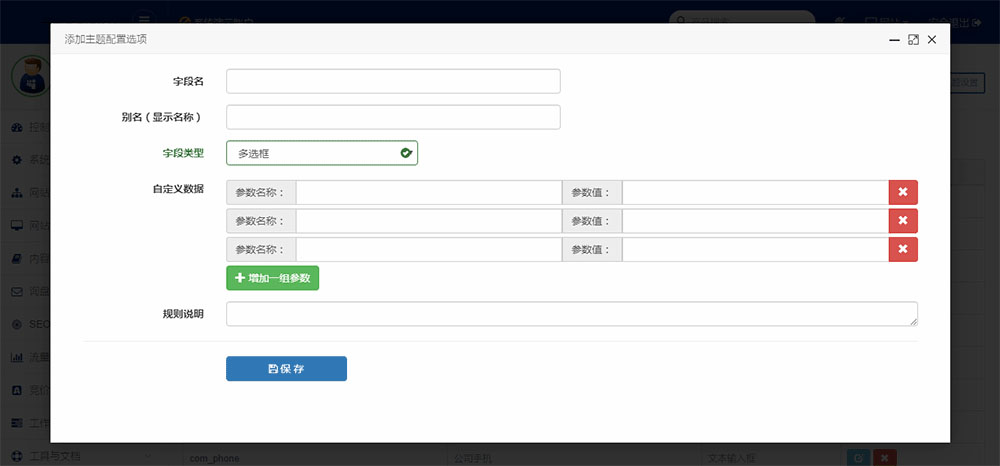1000x466 pixels.
Task: Maximize the 添加主题配置选项 dialog
Action: click(913, 39)
